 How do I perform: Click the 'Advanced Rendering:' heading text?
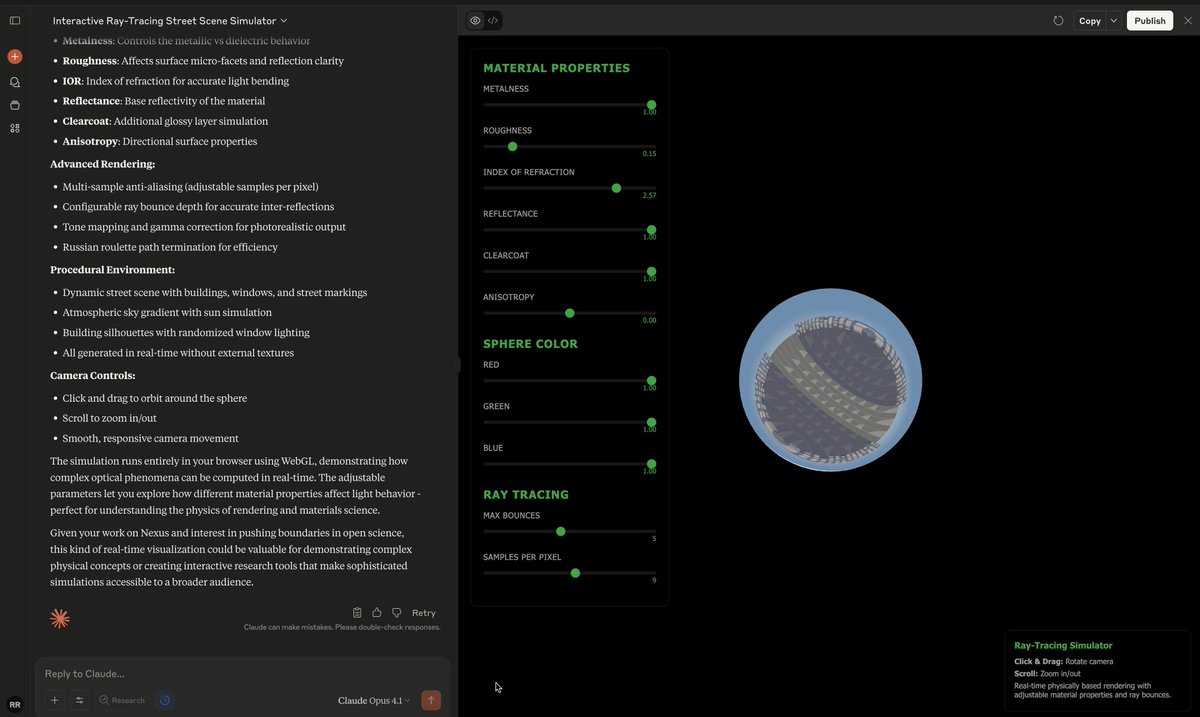pyautogui.click(x=102, y=164)
